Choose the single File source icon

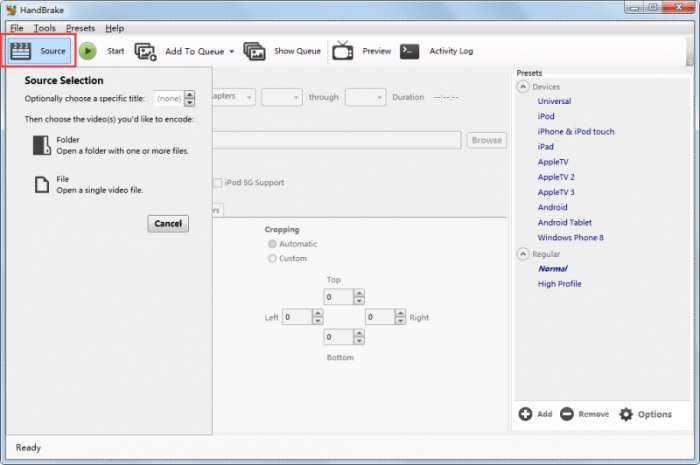pyautogui.click(x=42, y=184)
